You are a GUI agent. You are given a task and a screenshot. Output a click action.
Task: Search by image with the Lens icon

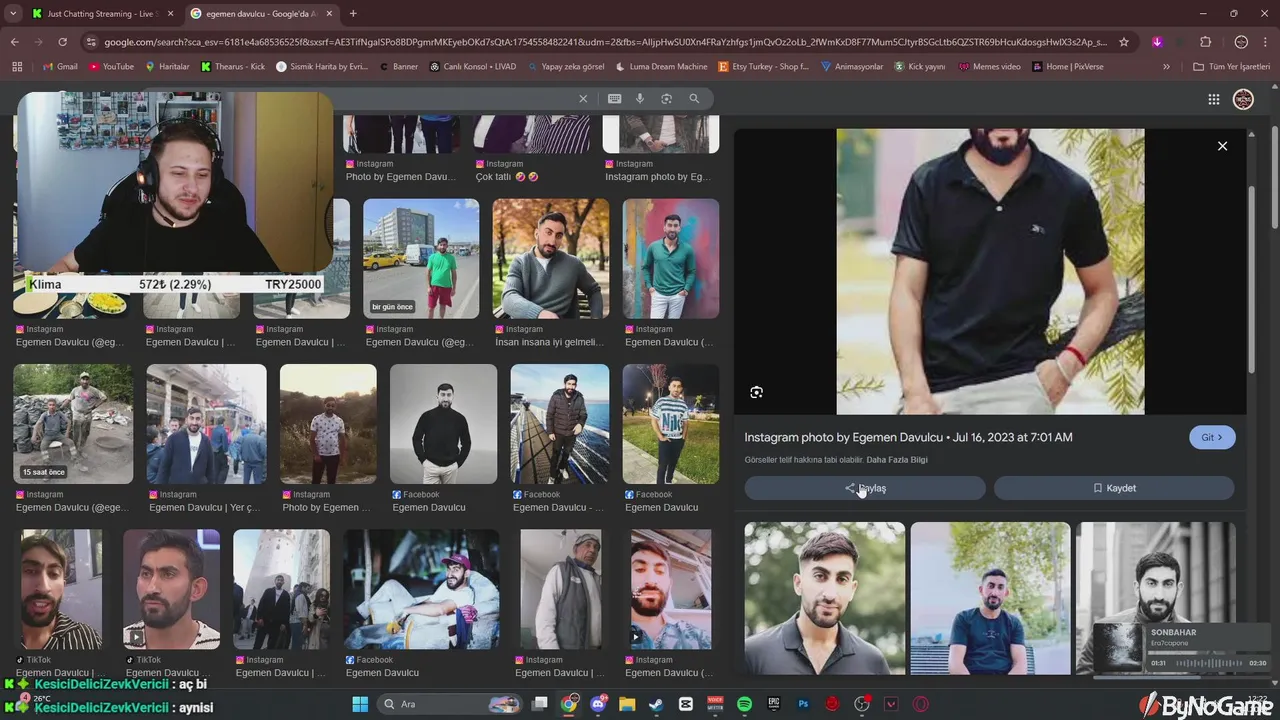point(667,99)
